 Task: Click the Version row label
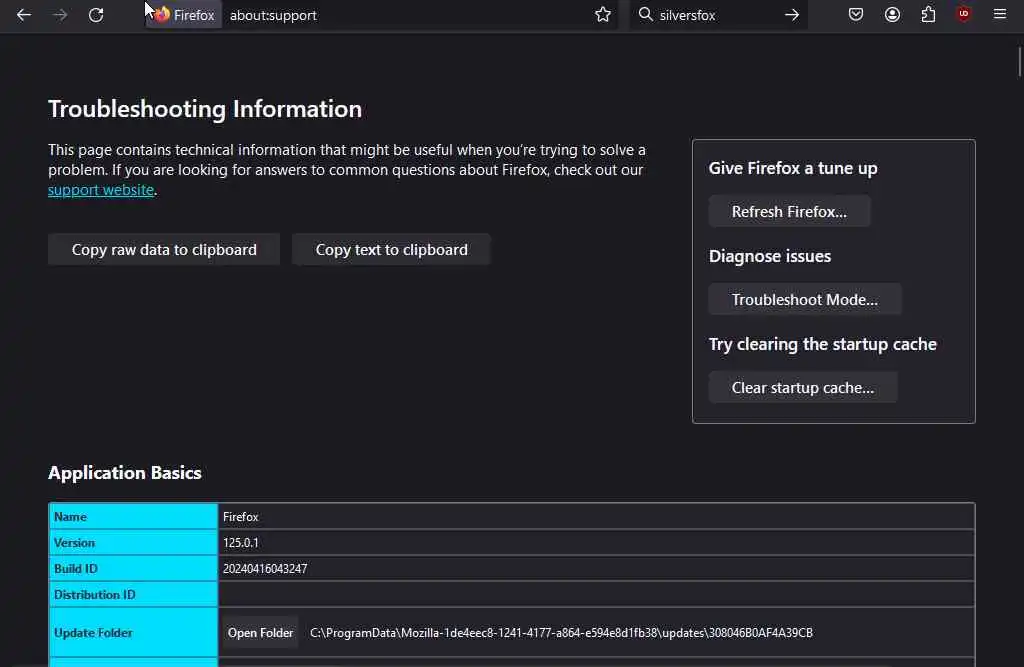coord(74,543)
